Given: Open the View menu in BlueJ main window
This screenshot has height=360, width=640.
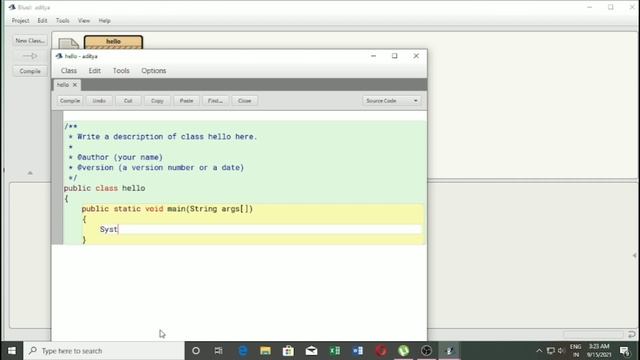Looking at the screenshot, I should pyautogui.click(x=84, y=20).
